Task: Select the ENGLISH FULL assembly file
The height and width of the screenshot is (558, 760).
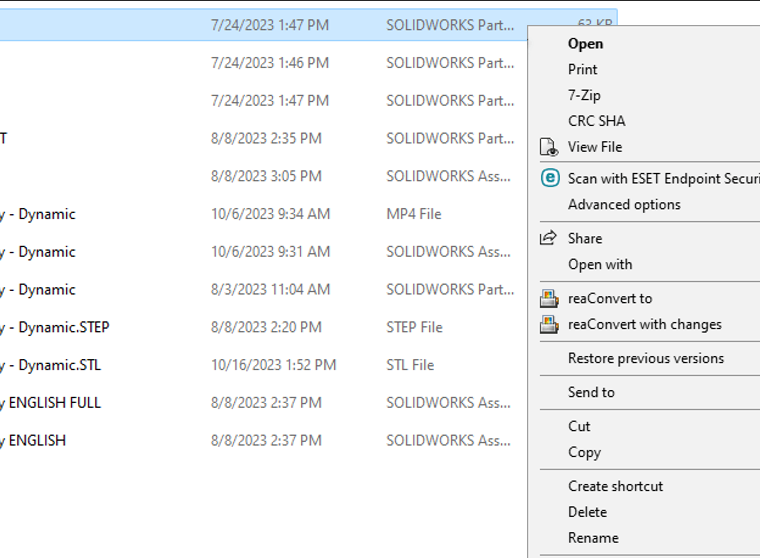Action: 262,403
